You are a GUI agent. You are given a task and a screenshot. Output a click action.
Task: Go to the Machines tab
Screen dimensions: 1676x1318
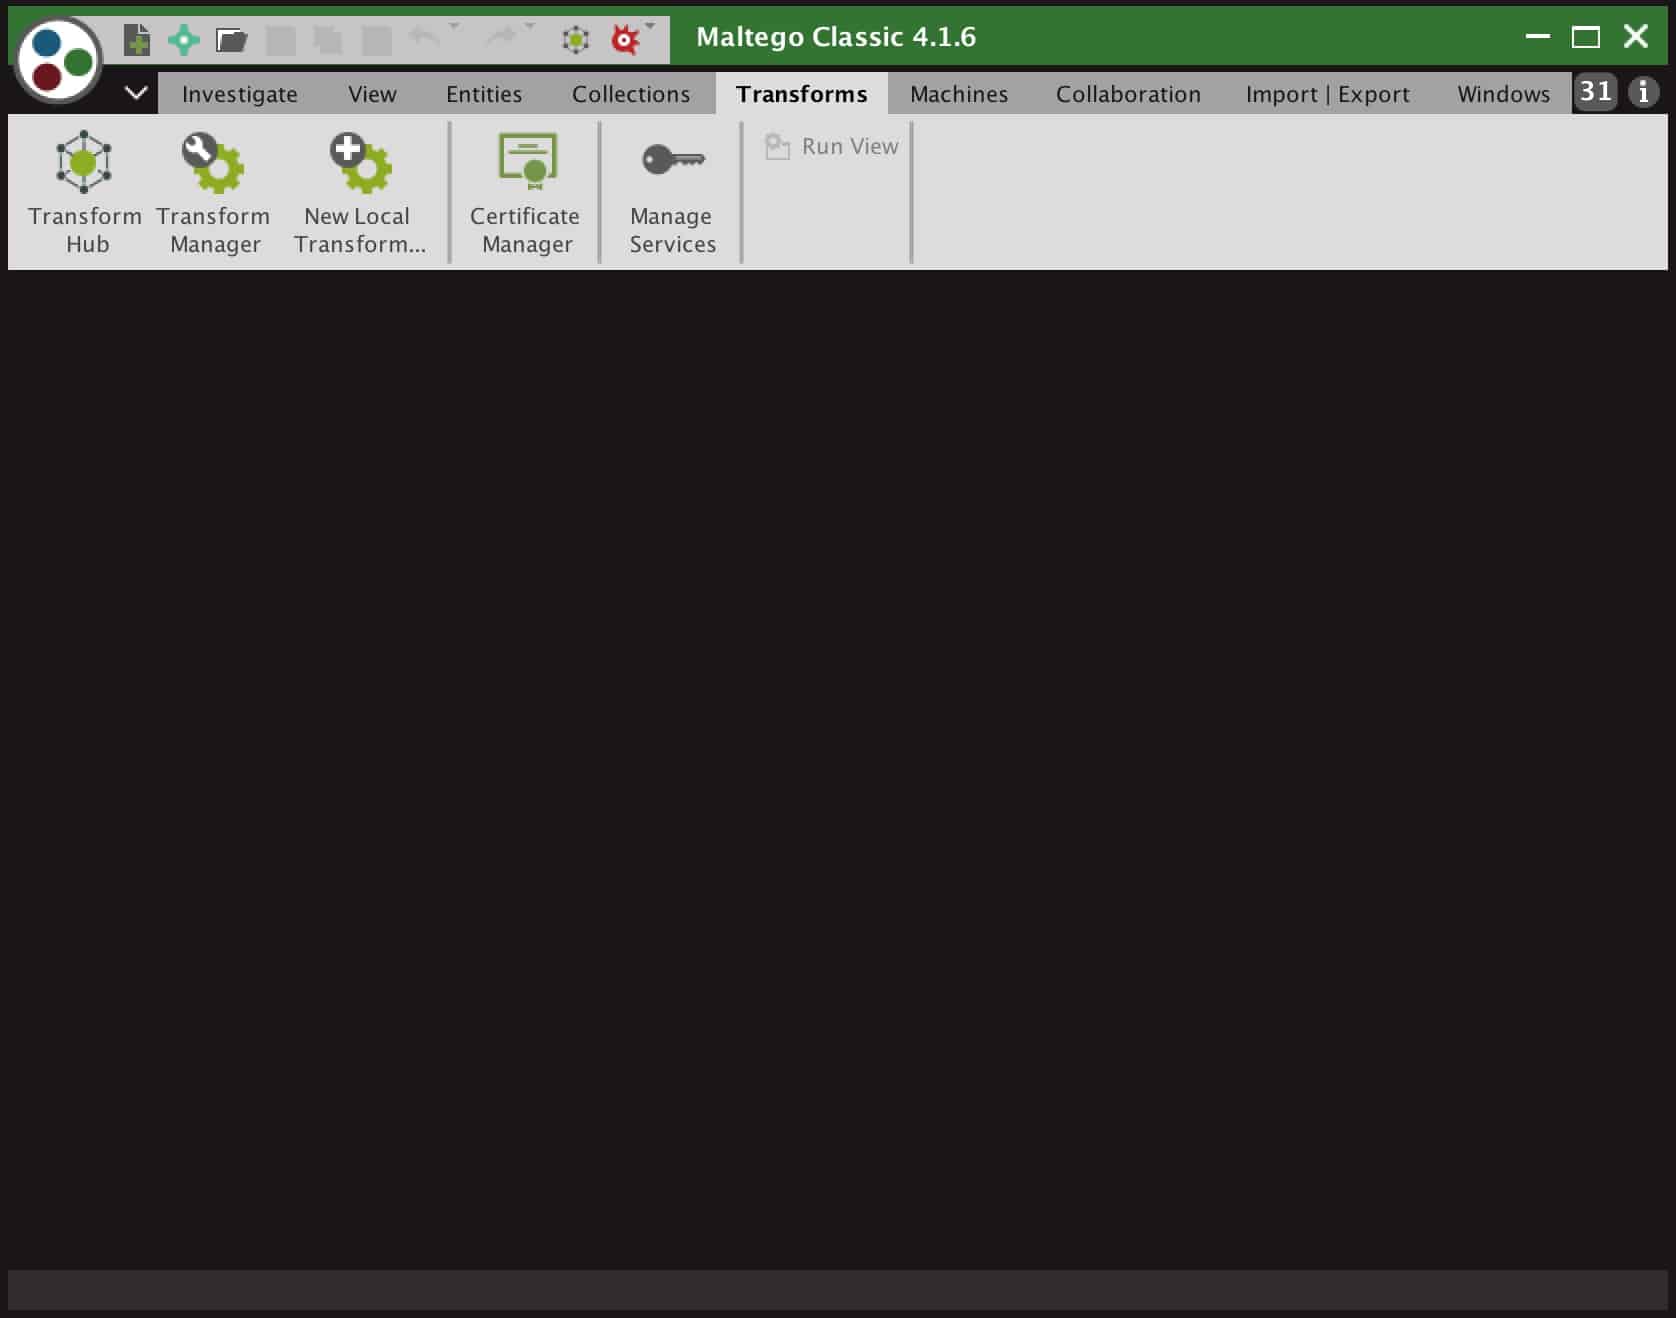(959, 94)
